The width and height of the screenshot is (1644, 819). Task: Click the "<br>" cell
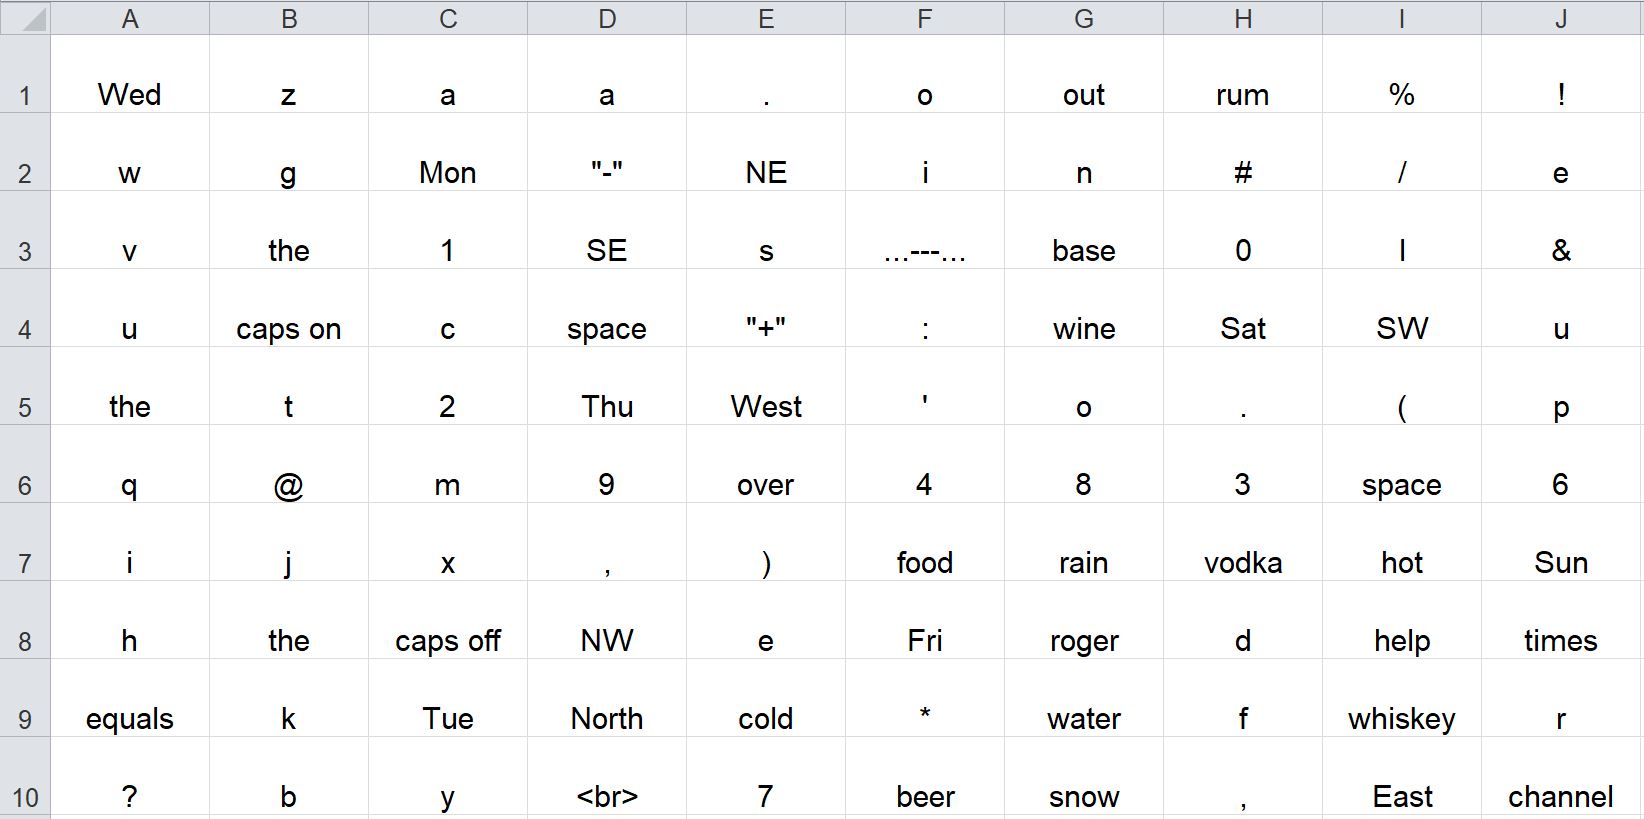pos(607,777)
